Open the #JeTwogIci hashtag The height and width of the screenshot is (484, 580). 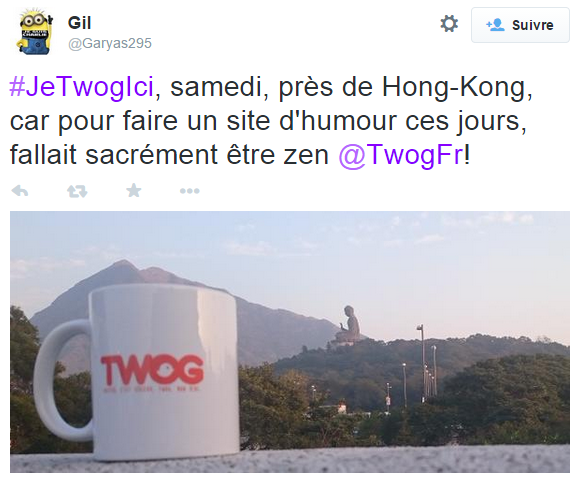pos(81,87)
